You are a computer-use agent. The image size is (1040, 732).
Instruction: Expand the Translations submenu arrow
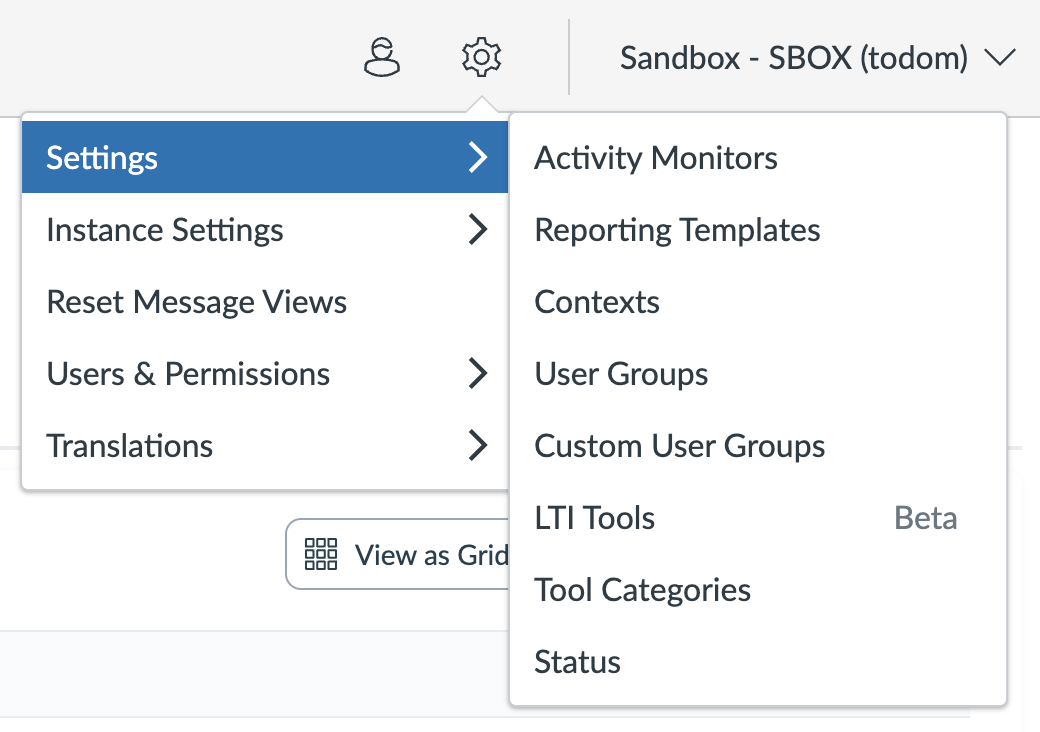[479, 446]
